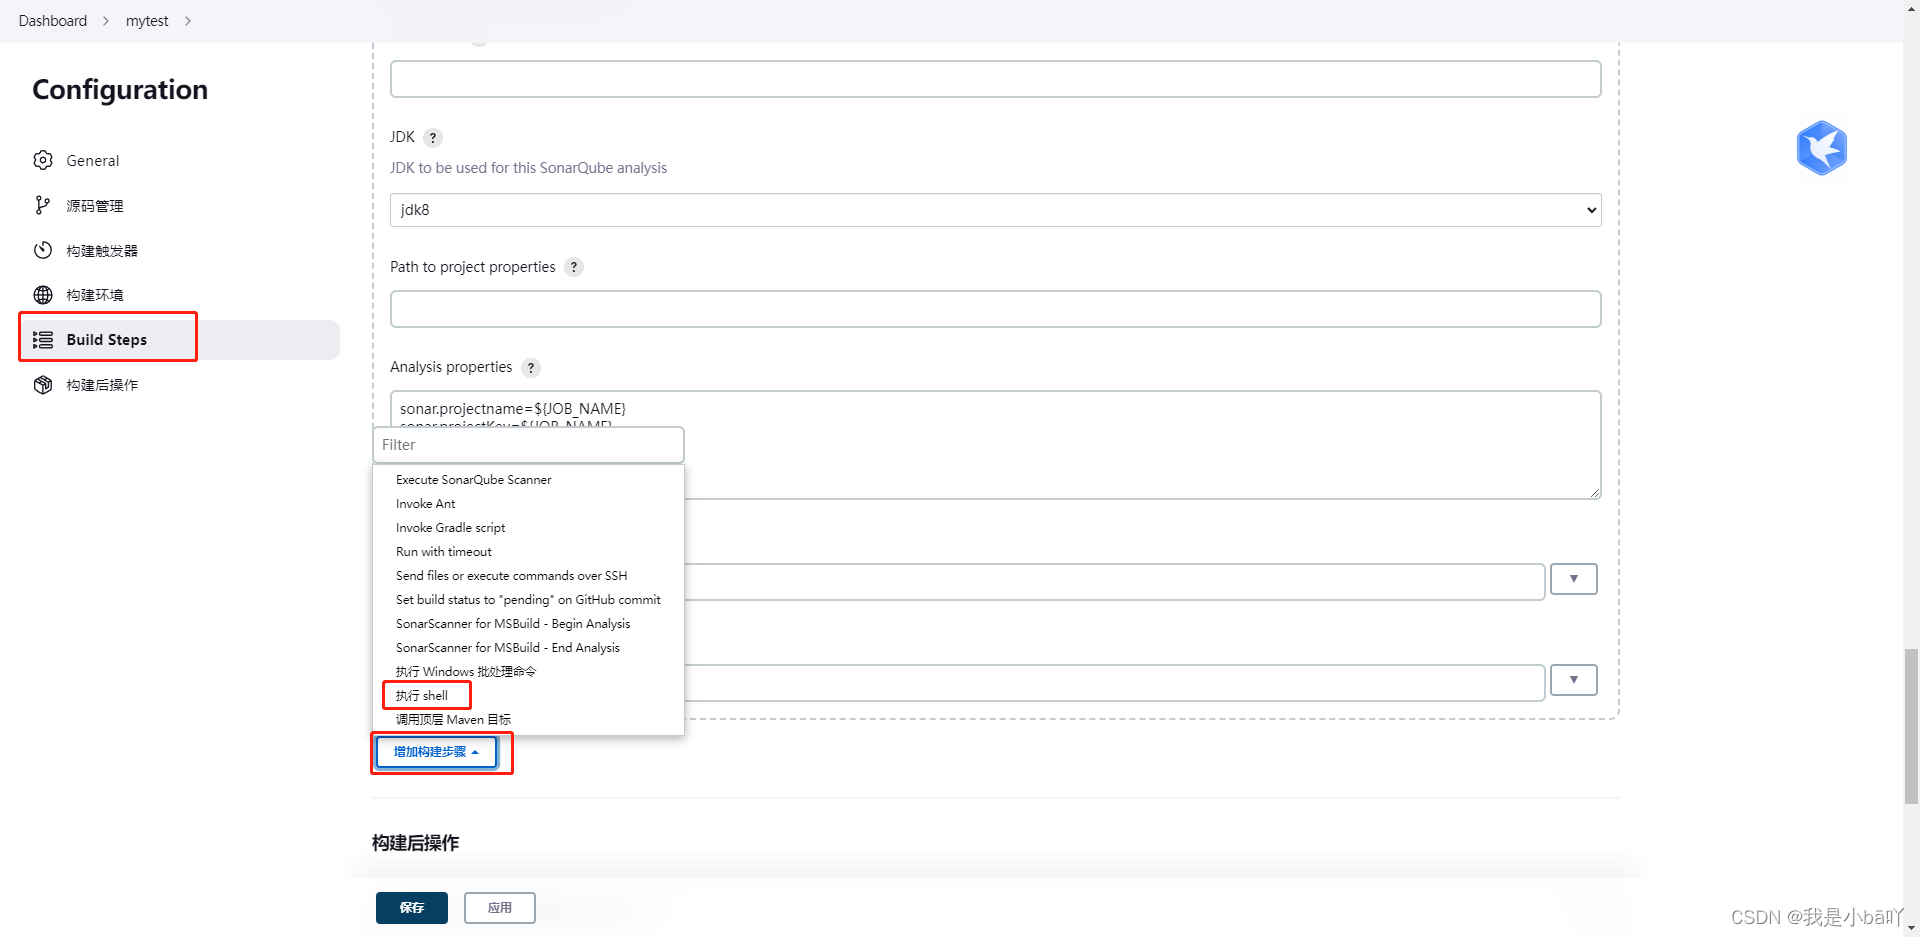Open the jdk8 JDK dropdown
This screenshot has height=937, width=1920.
995,210
